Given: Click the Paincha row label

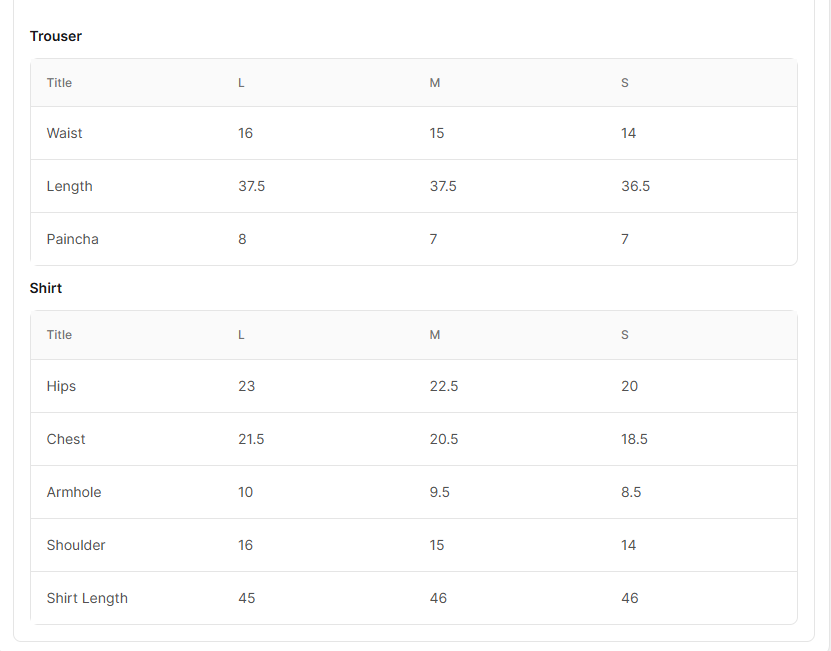Looking at the screenshot, I should click(x=73, y=239).
